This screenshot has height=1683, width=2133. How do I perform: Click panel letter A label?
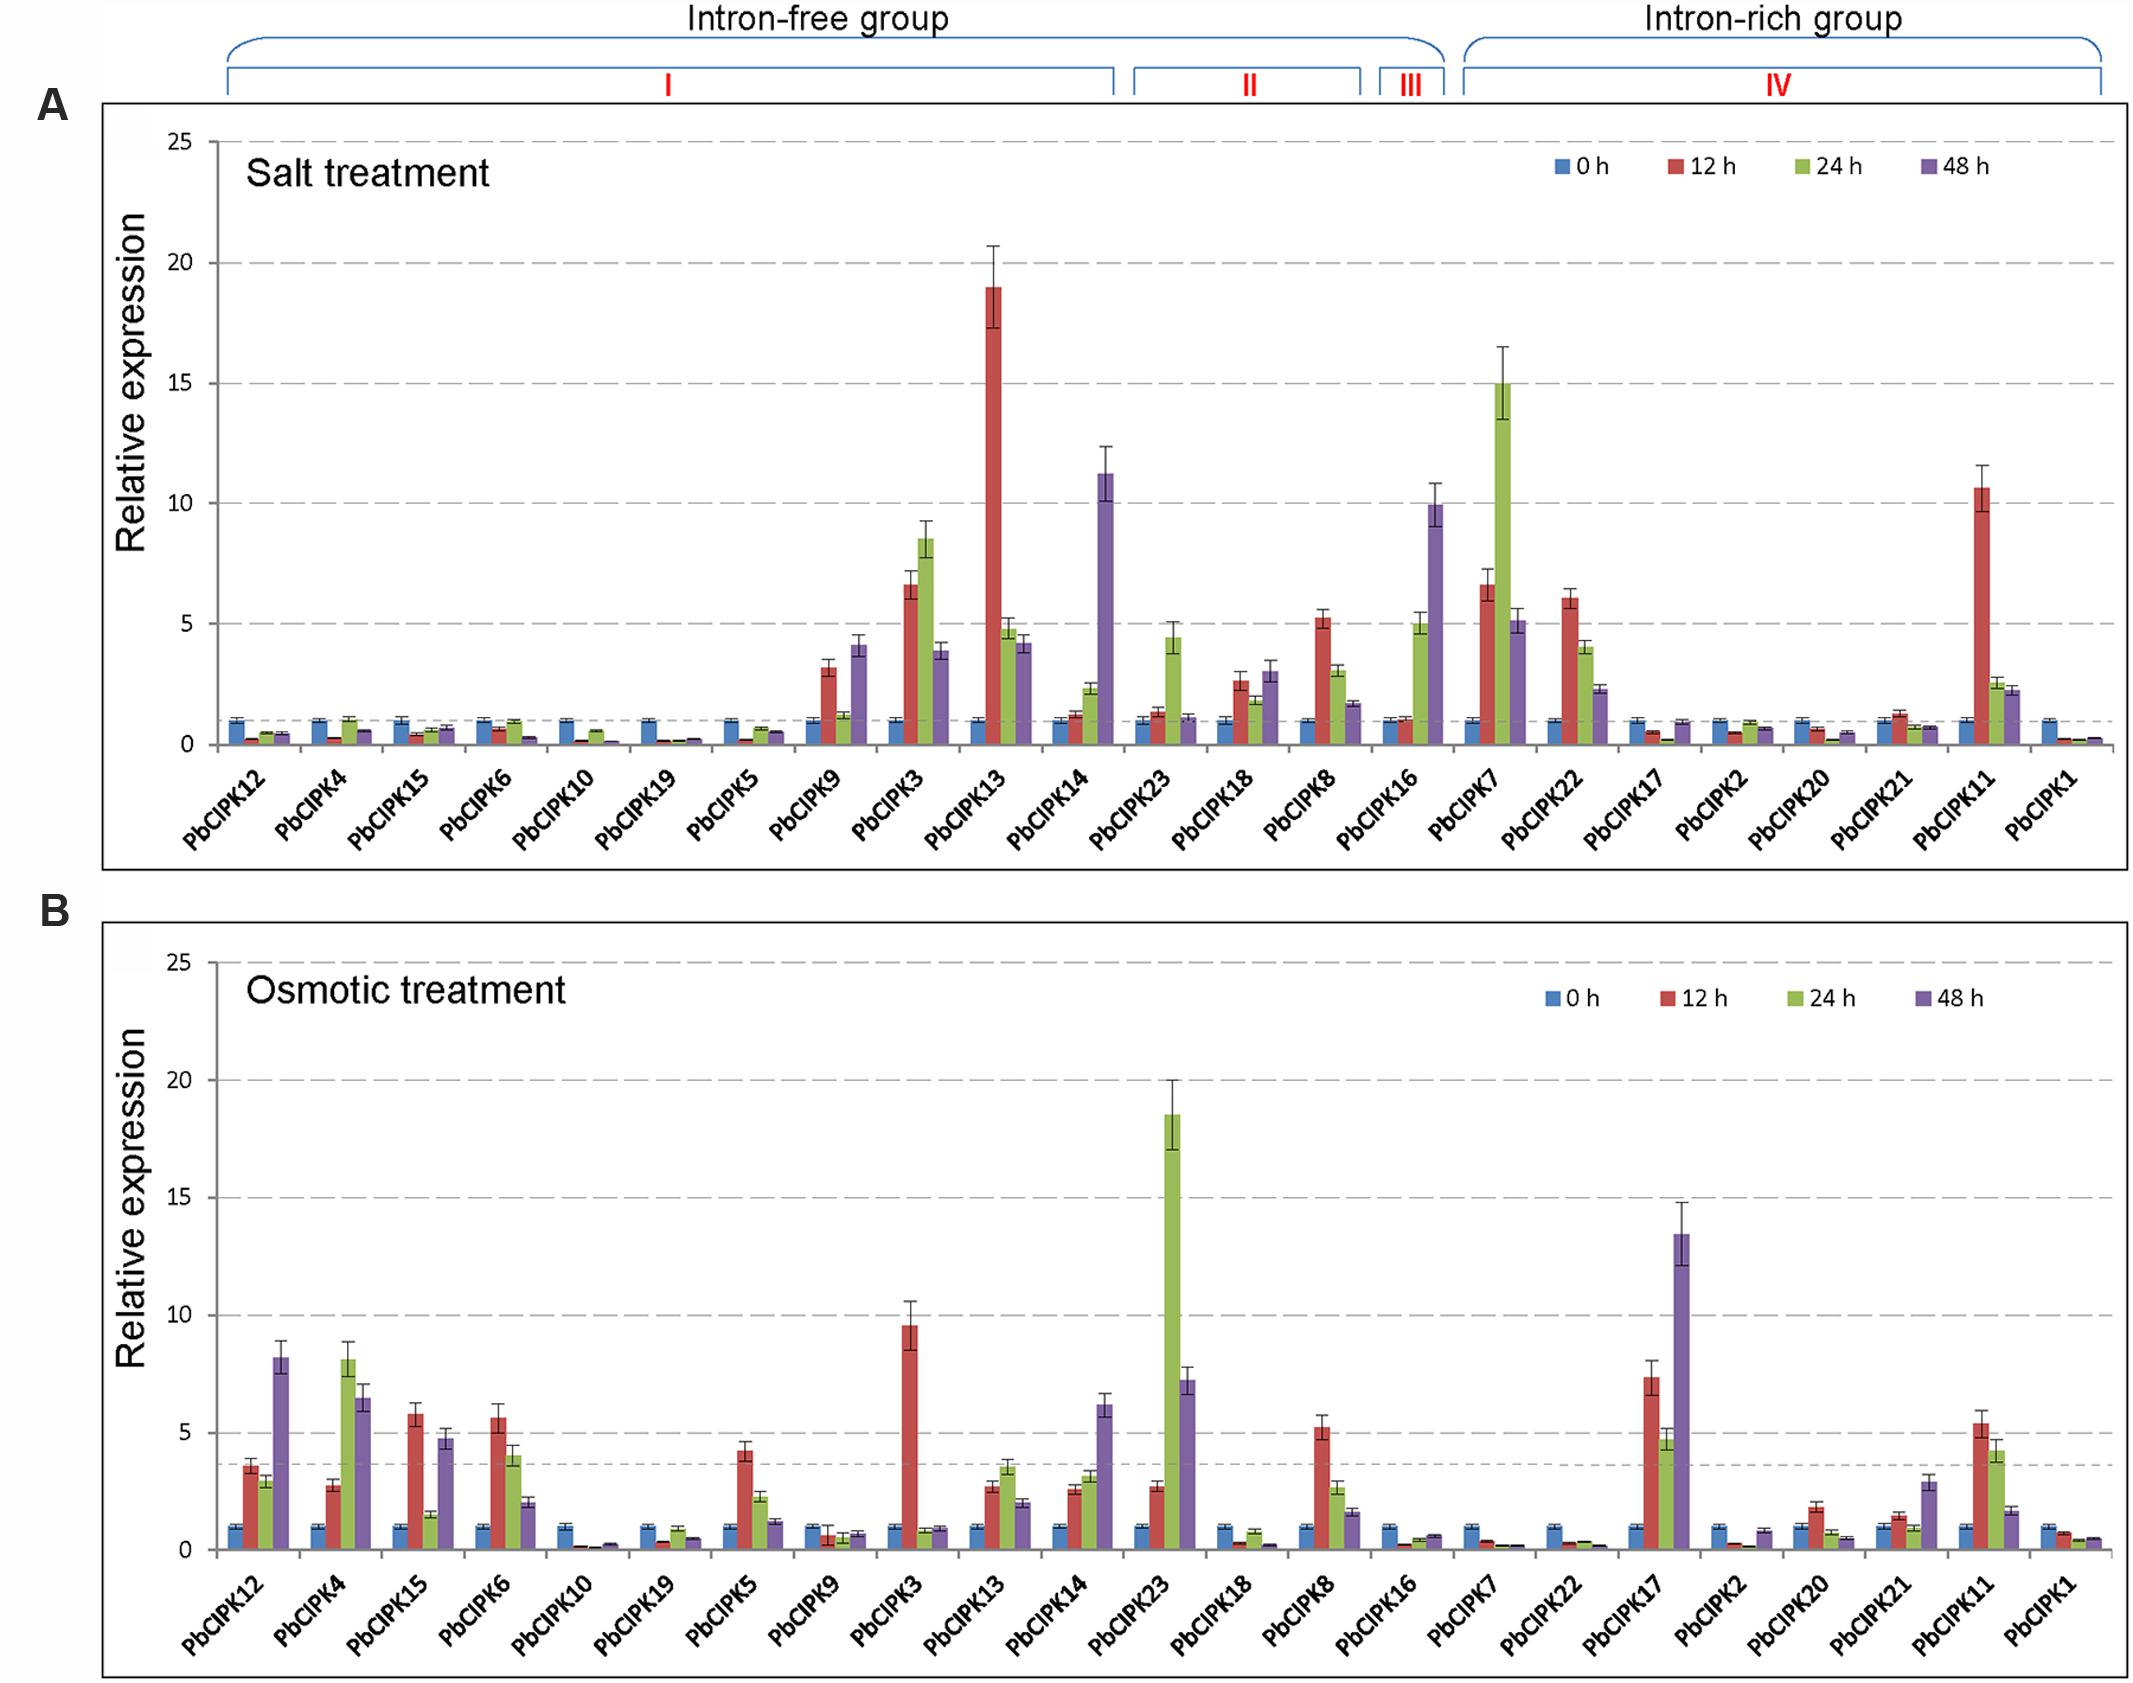point(52,105)
